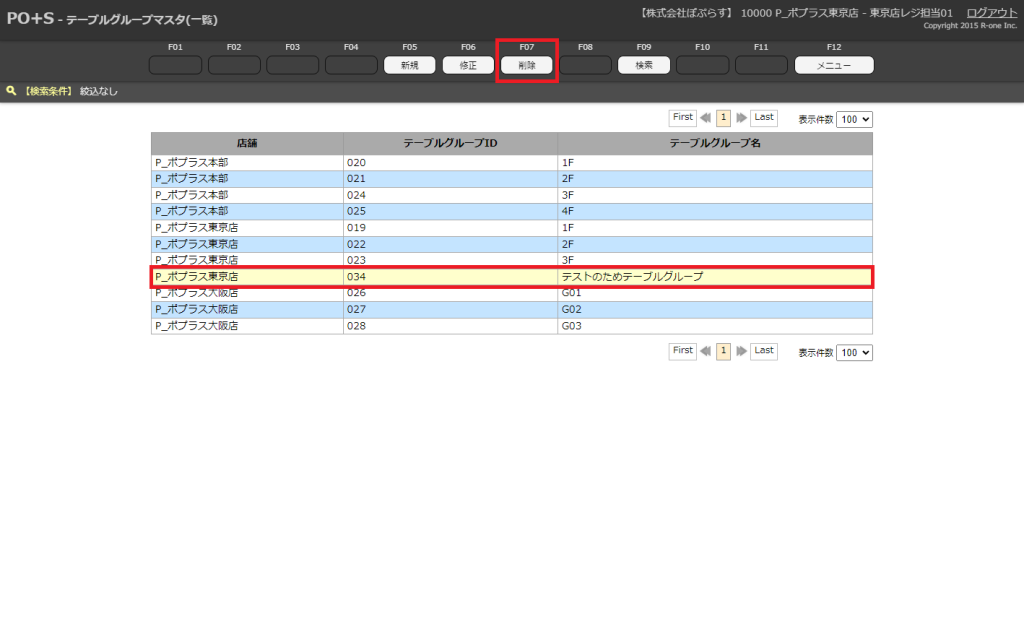Image resolution: width=1024 pixels, height=619 pixels.
Task: Advance with the bottom pagination next arrow
Action: [x=741, y=352]
